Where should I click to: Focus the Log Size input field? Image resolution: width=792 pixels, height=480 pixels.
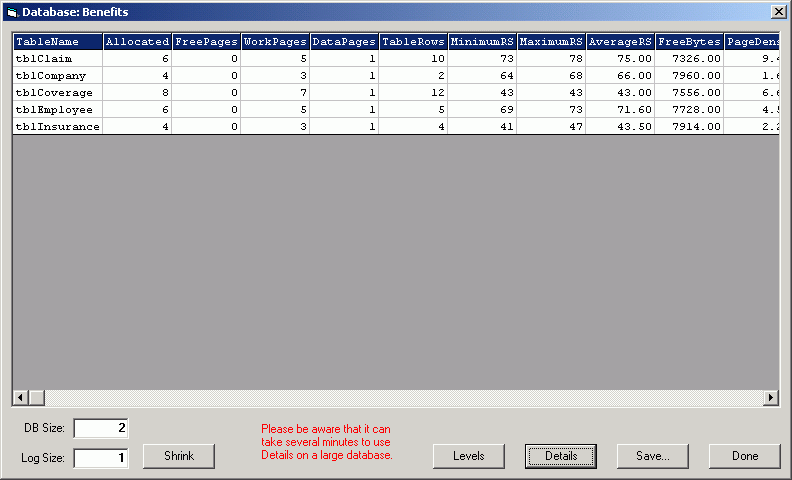click(x=101, y=458)
